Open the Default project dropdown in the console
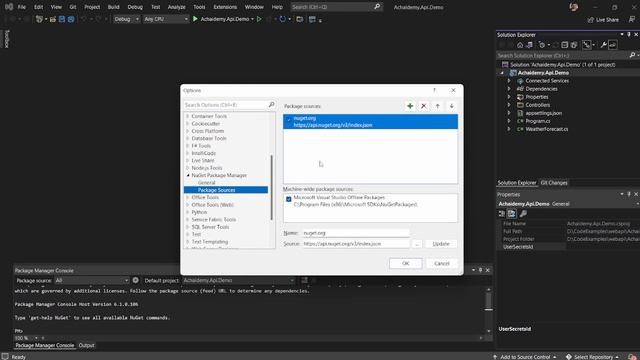The width and height of the screenshot is (640, 360). pos(238,280)
